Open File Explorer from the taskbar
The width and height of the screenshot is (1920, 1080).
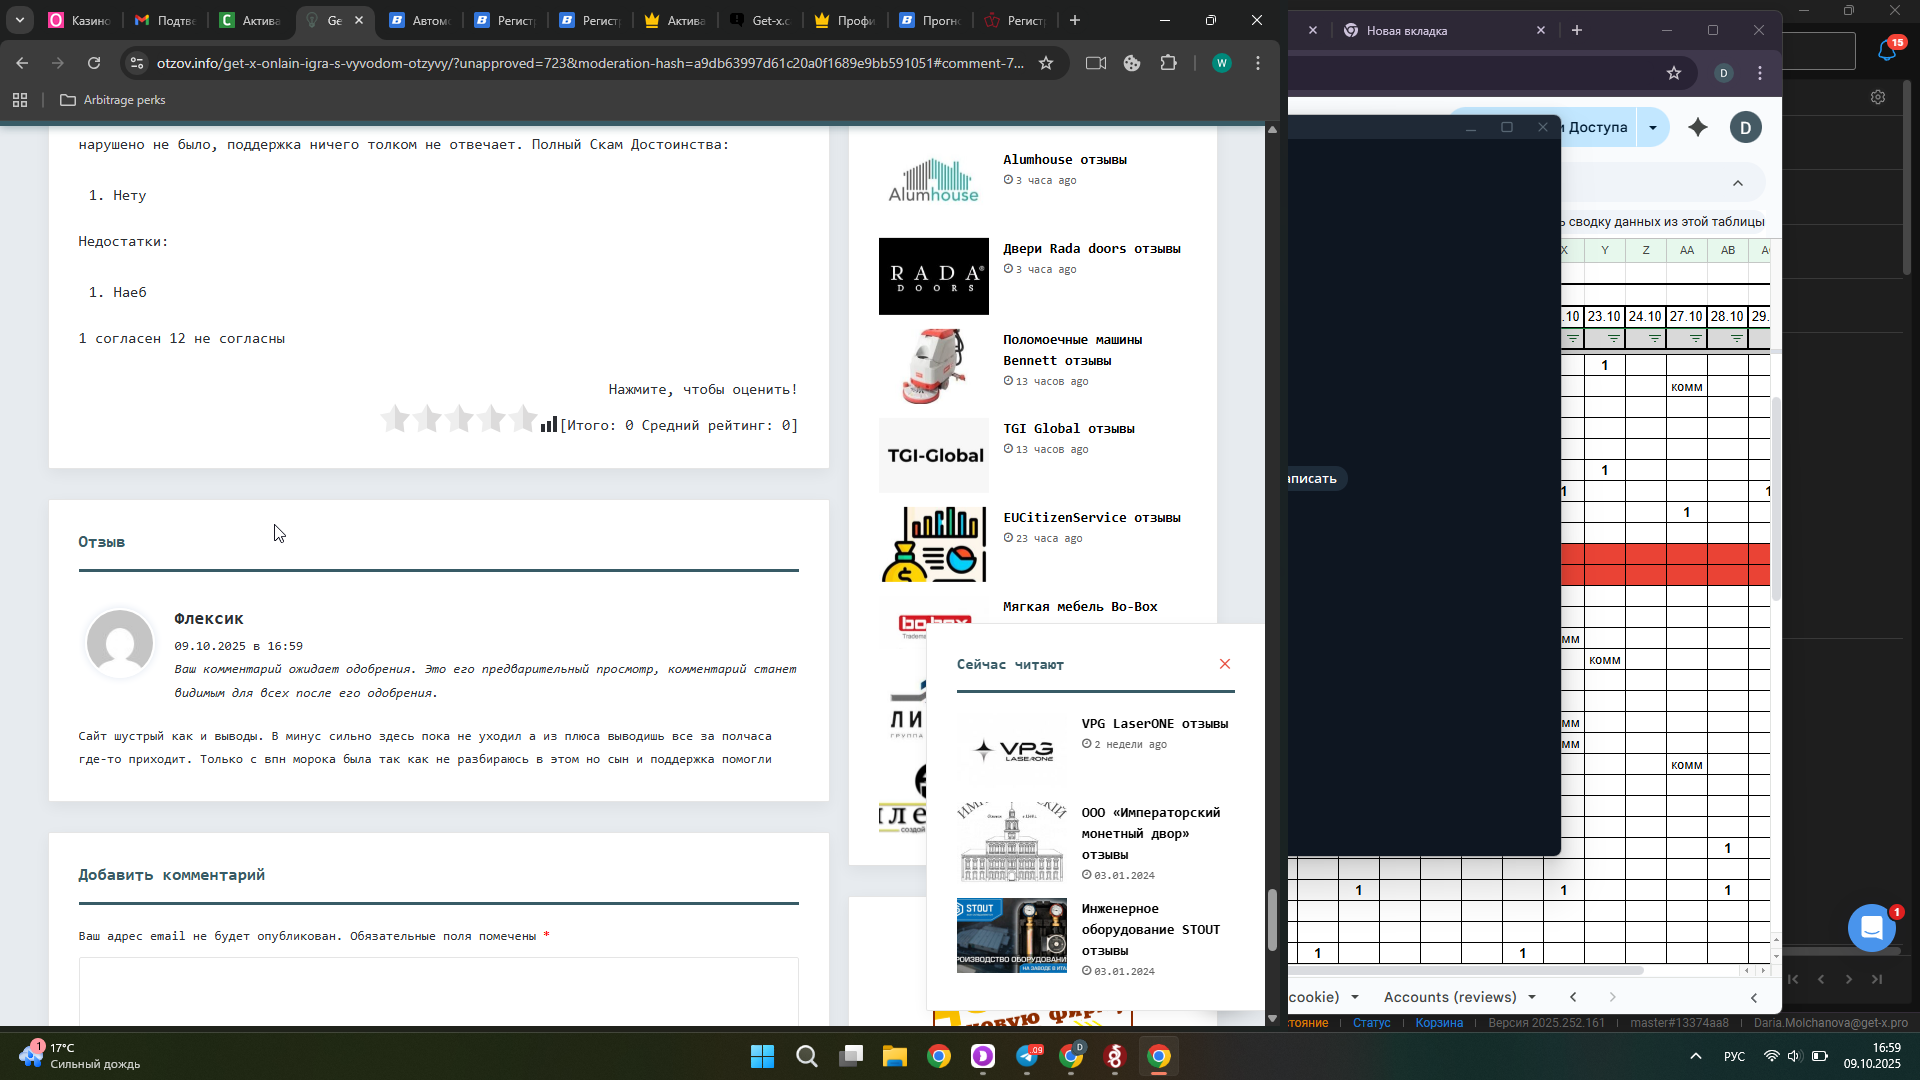(894, 1056)
